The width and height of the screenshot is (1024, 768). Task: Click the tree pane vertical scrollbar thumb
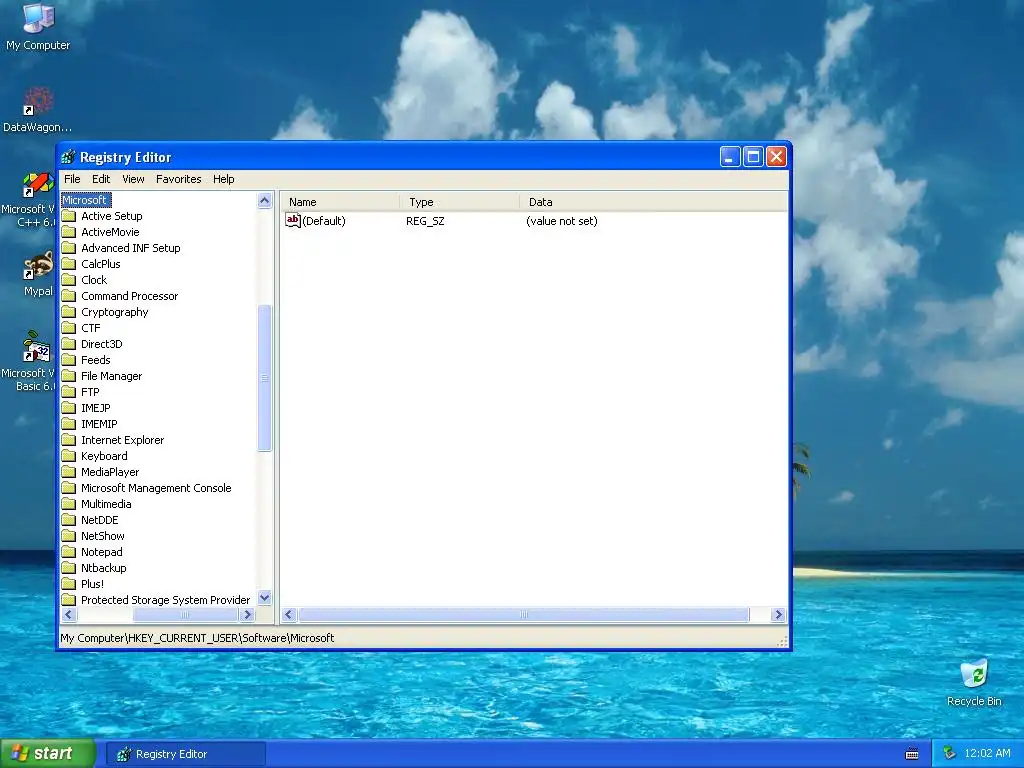click(264, 378)
